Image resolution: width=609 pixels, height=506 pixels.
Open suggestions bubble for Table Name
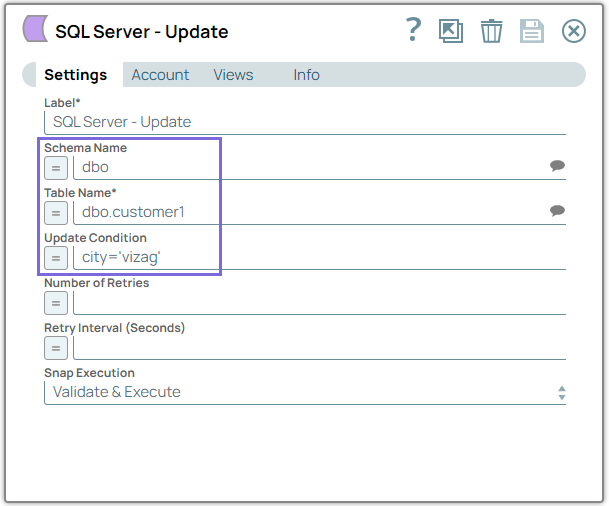click(x=557, y=211)
